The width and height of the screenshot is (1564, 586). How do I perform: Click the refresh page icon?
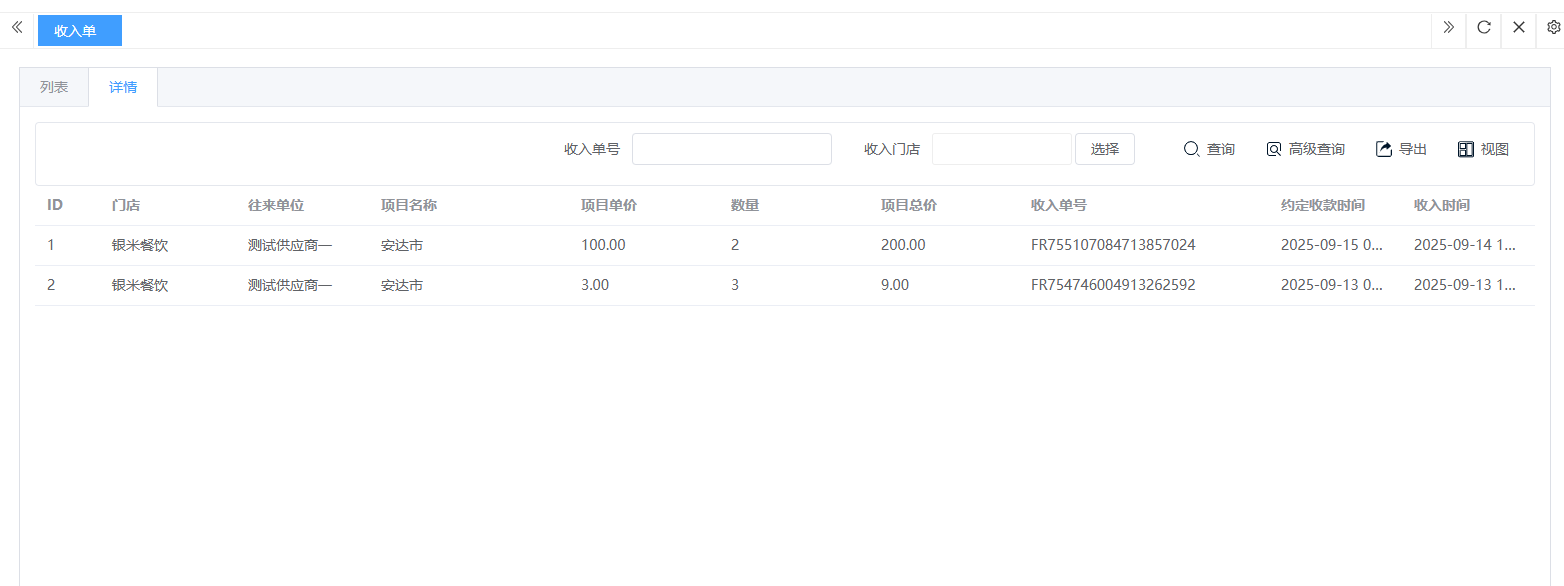pos(1484,28)
